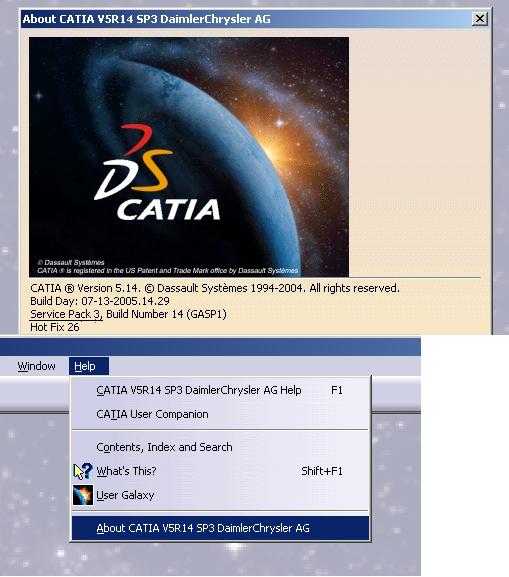This screenshot has height=577, width=509.
Task: Close the About CATIA dialog
Action: click(480, 19)
